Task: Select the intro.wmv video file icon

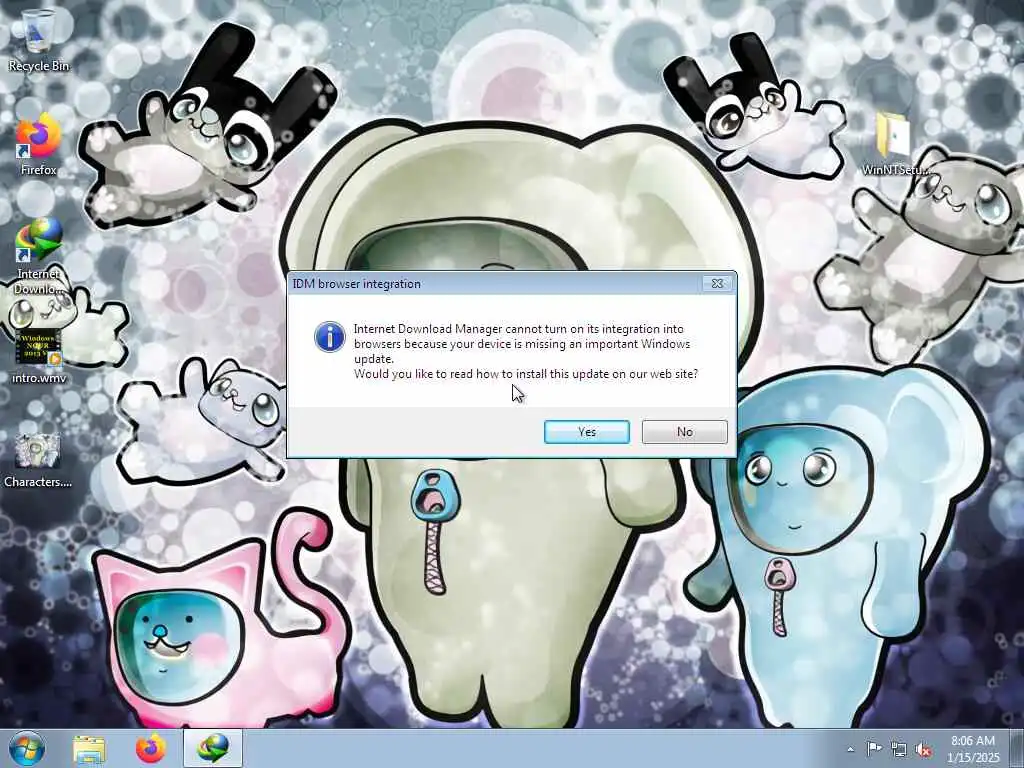Action: (x=39, y=356)
